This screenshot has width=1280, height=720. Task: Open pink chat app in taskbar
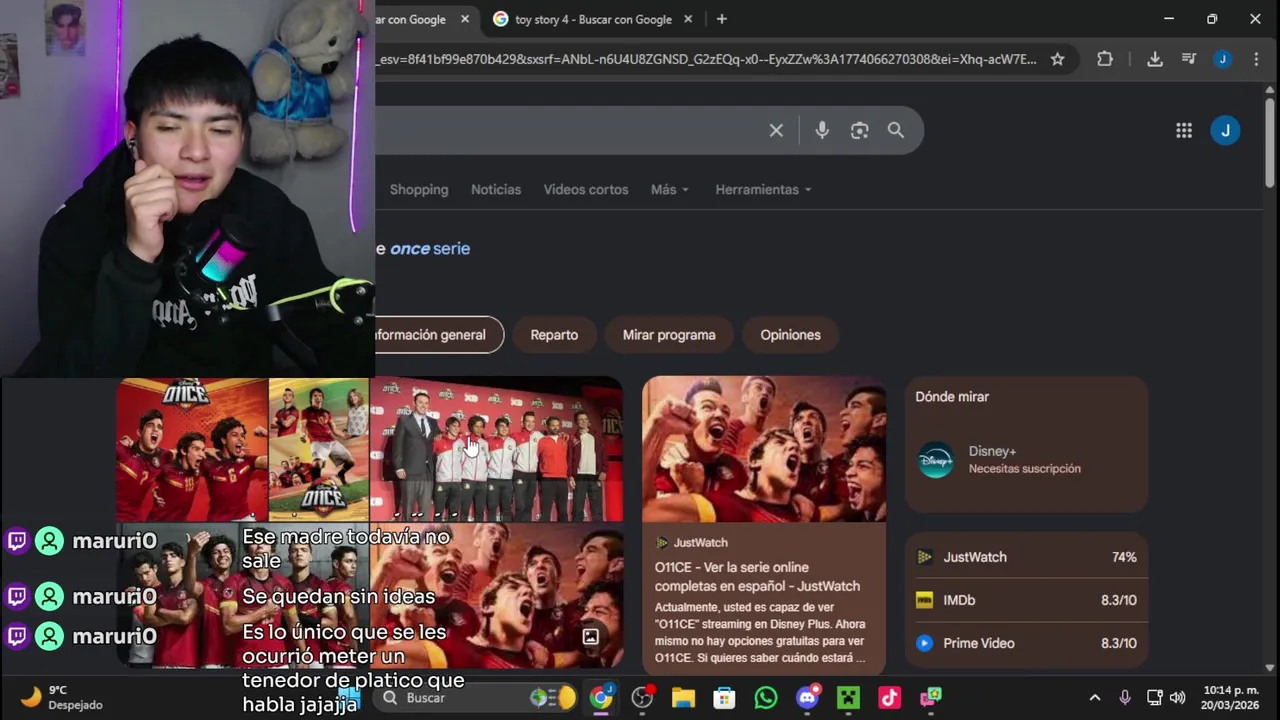point(931,698)
